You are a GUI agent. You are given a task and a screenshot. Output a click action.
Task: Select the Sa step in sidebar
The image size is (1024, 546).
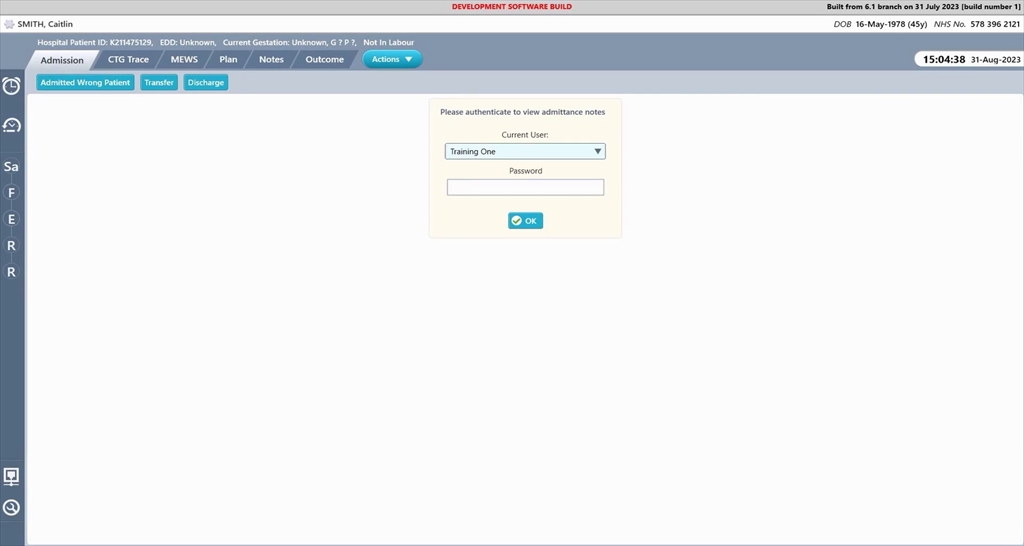pos(11,167)
